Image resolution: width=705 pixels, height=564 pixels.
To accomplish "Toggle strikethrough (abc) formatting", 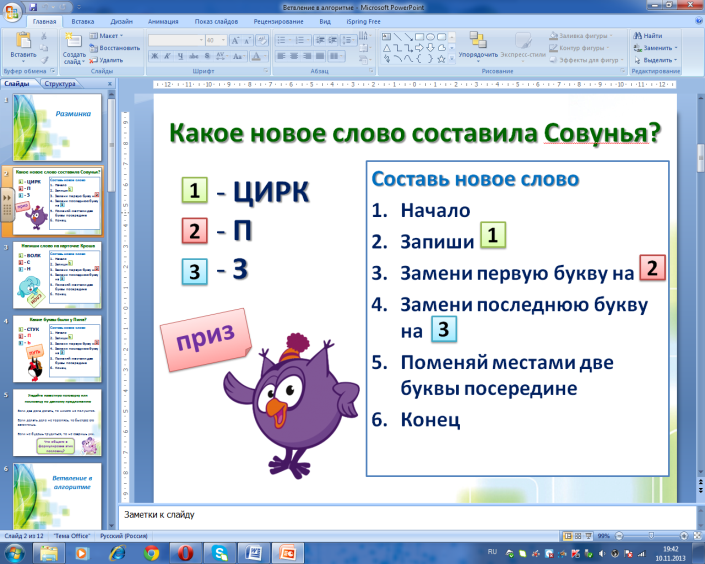I will (194, 56).
